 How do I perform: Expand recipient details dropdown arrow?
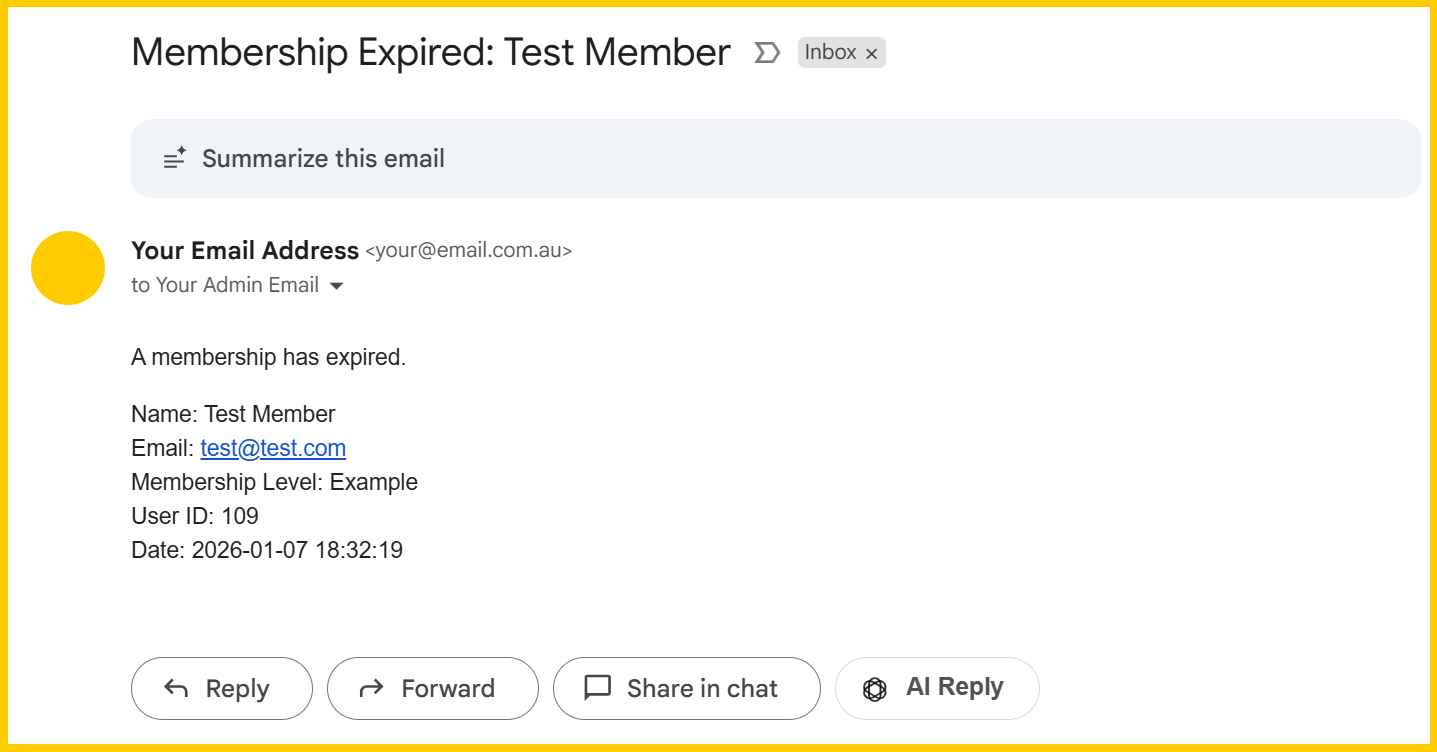pos(337,286)
